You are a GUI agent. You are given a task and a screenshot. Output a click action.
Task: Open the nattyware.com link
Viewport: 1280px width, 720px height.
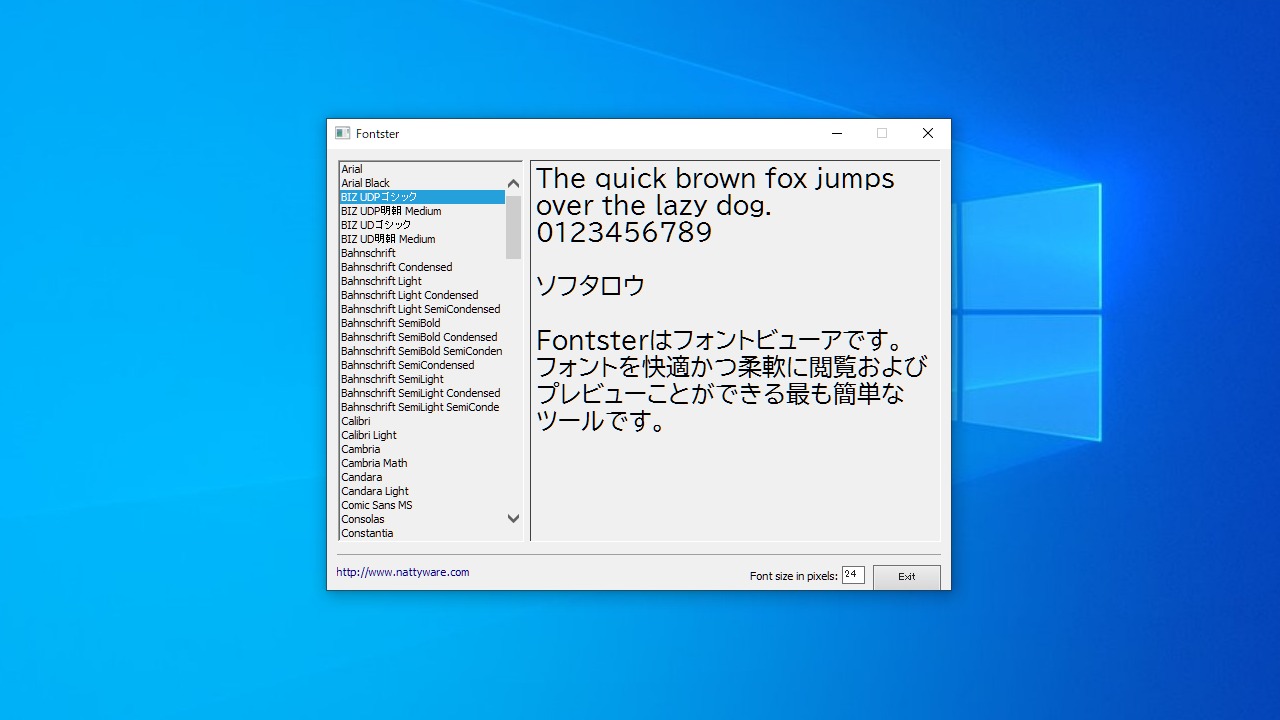tap(403, 572)
